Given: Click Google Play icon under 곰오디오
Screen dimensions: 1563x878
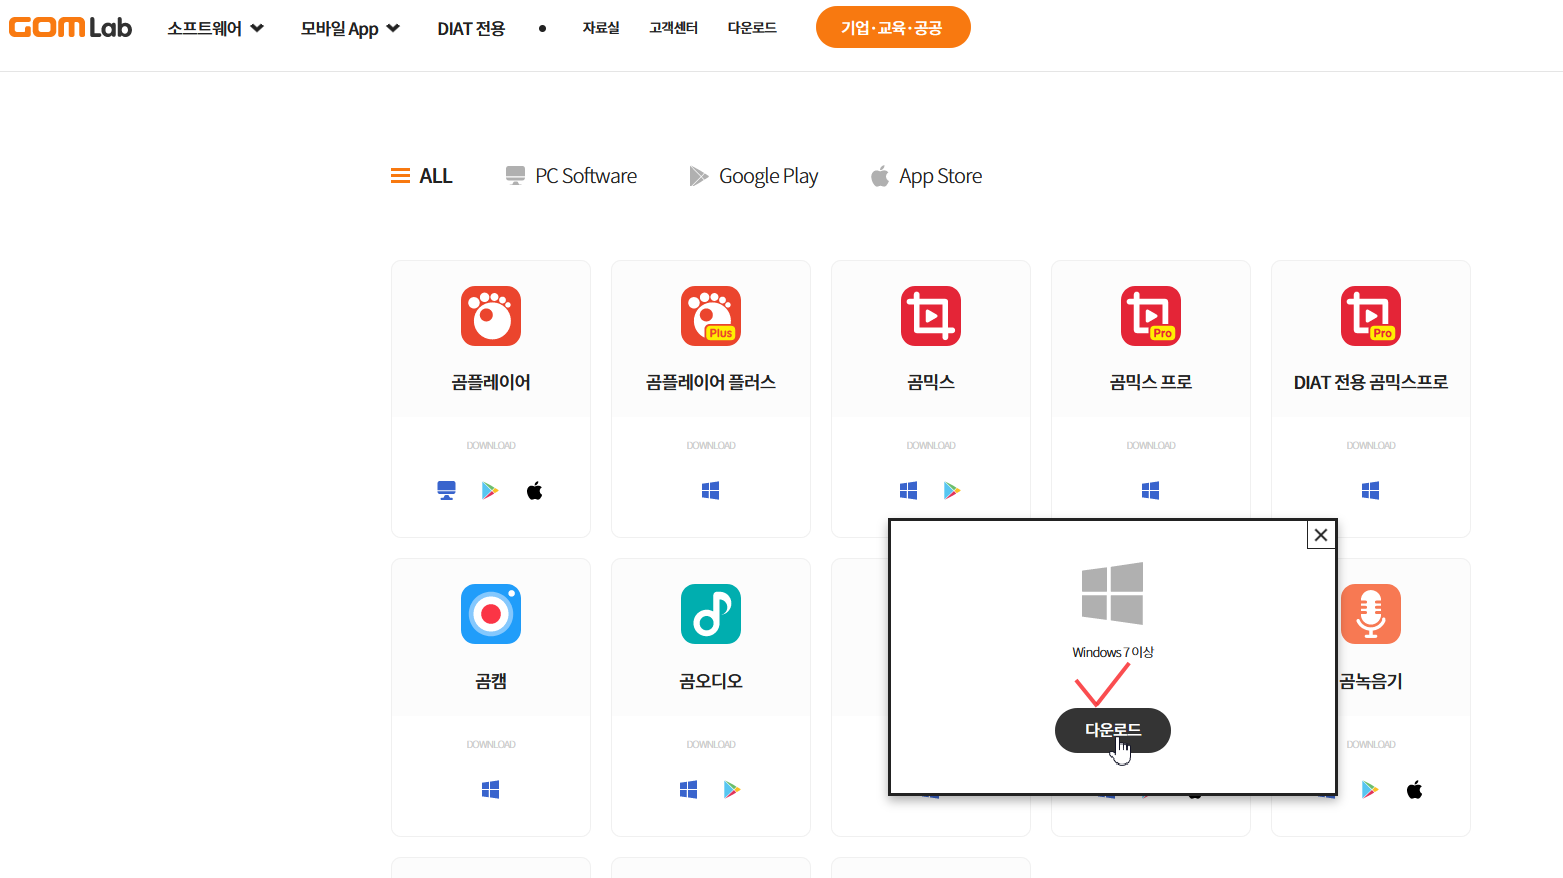Looking at the screenshot, I should click(732, 789).
